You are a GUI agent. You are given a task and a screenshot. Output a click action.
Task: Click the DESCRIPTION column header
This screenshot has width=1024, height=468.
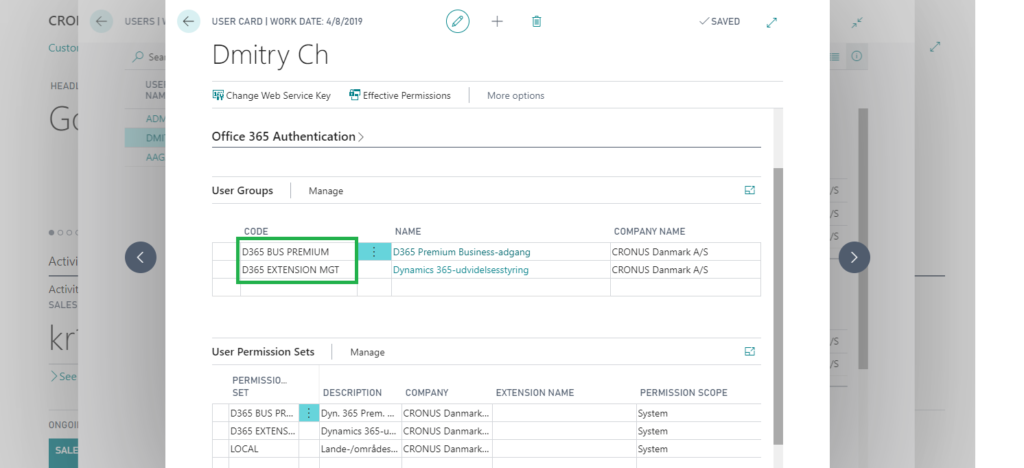pos(352,393)
